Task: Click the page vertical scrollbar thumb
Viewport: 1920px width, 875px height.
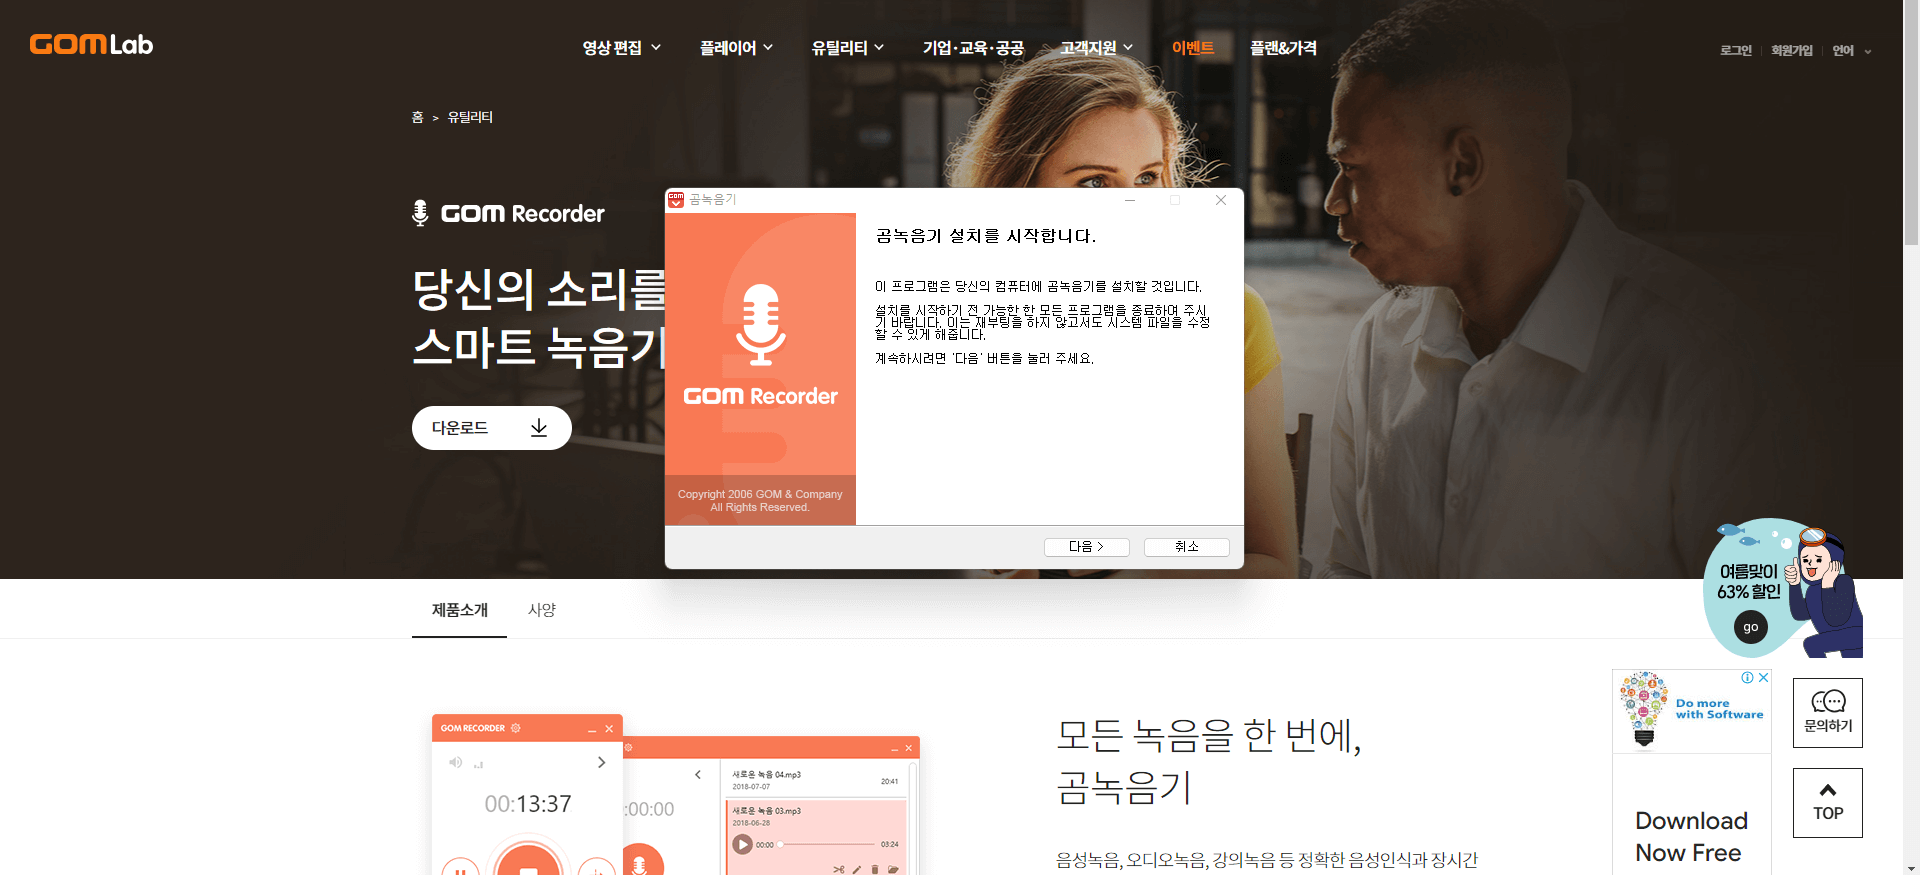Action: (1911, 122)
